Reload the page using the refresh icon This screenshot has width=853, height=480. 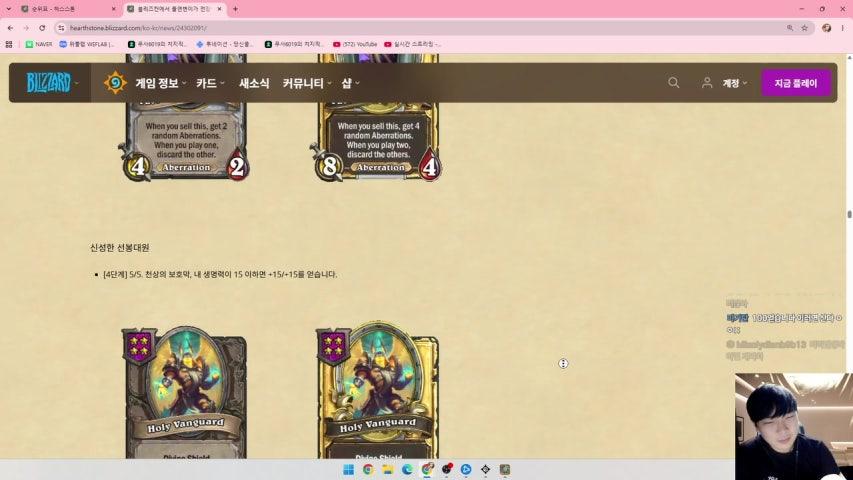click(42, 28)
